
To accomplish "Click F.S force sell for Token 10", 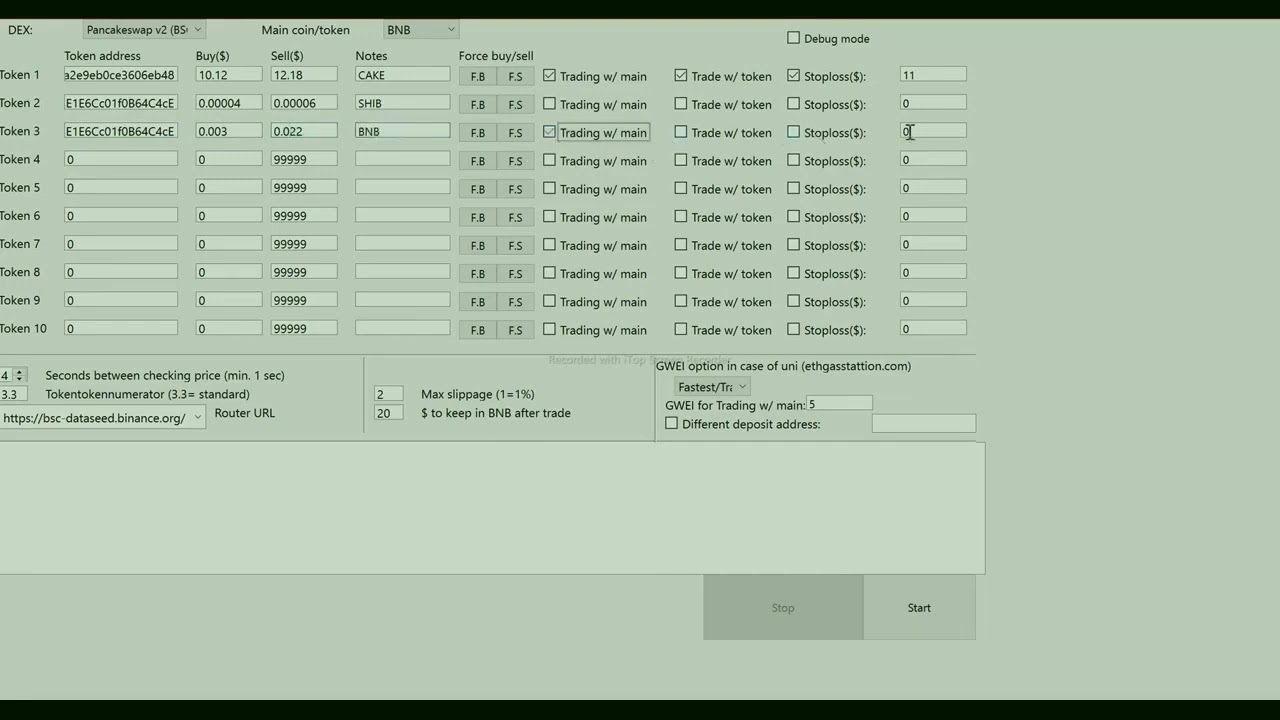I will [515, 330].
